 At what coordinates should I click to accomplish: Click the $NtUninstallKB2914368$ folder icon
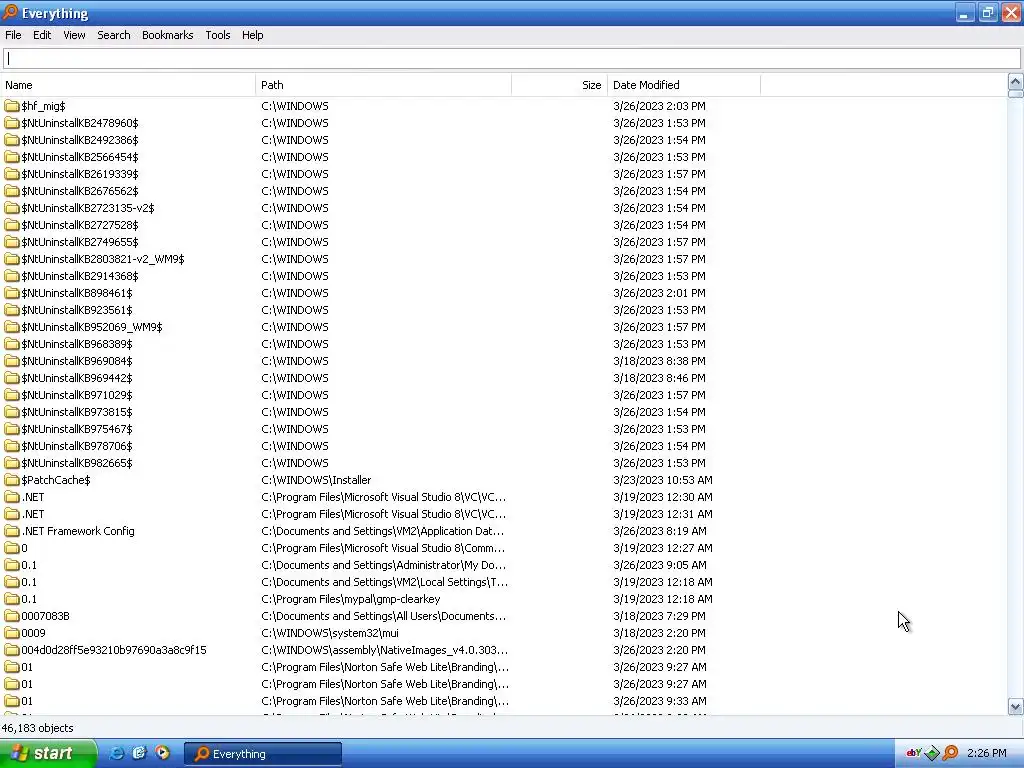pyautogui.click(x=12, y=276)
